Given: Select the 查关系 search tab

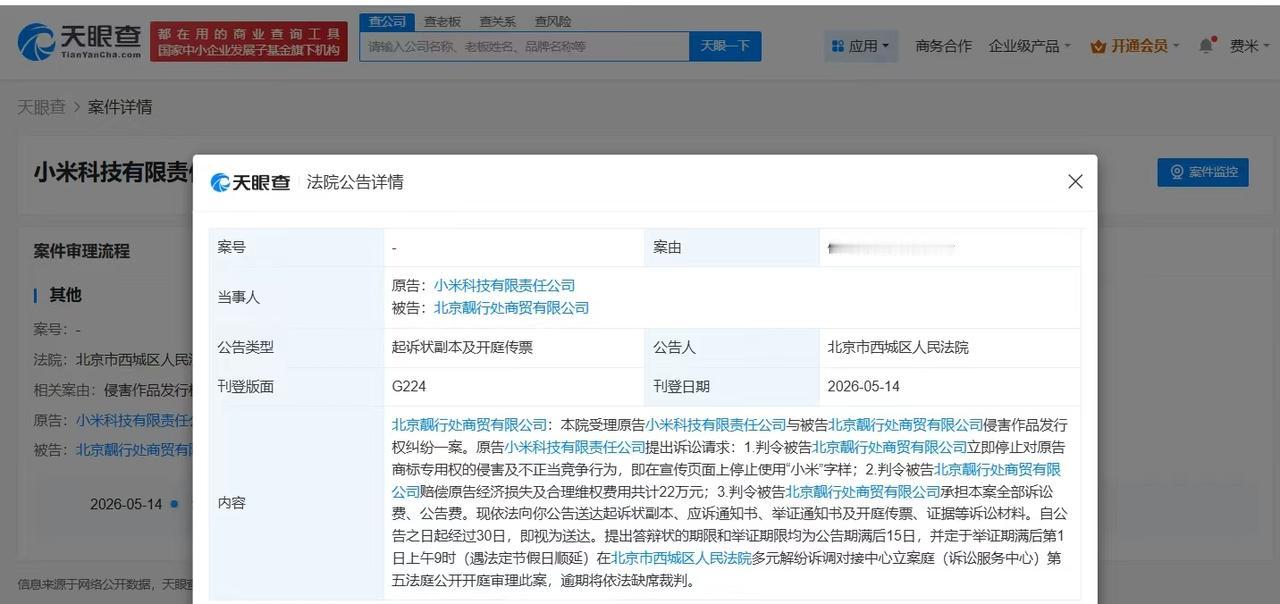Looking at the screenshot, I should 497,21.
